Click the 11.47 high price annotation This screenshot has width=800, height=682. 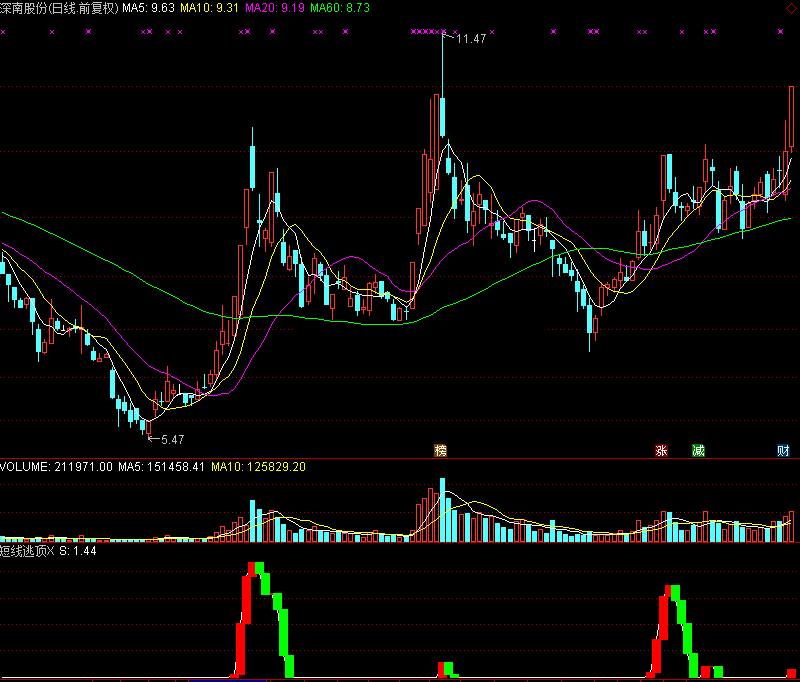[471, 39]
